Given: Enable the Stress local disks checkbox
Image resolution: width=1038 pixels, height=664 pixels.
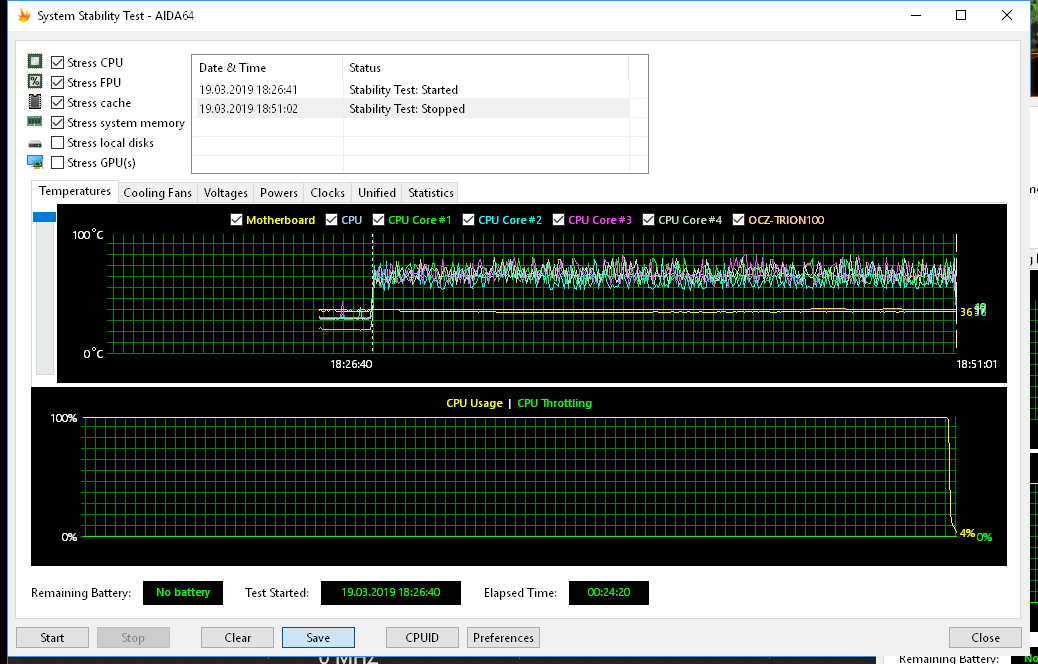Looking at the screenshot, I should (58, 142).
